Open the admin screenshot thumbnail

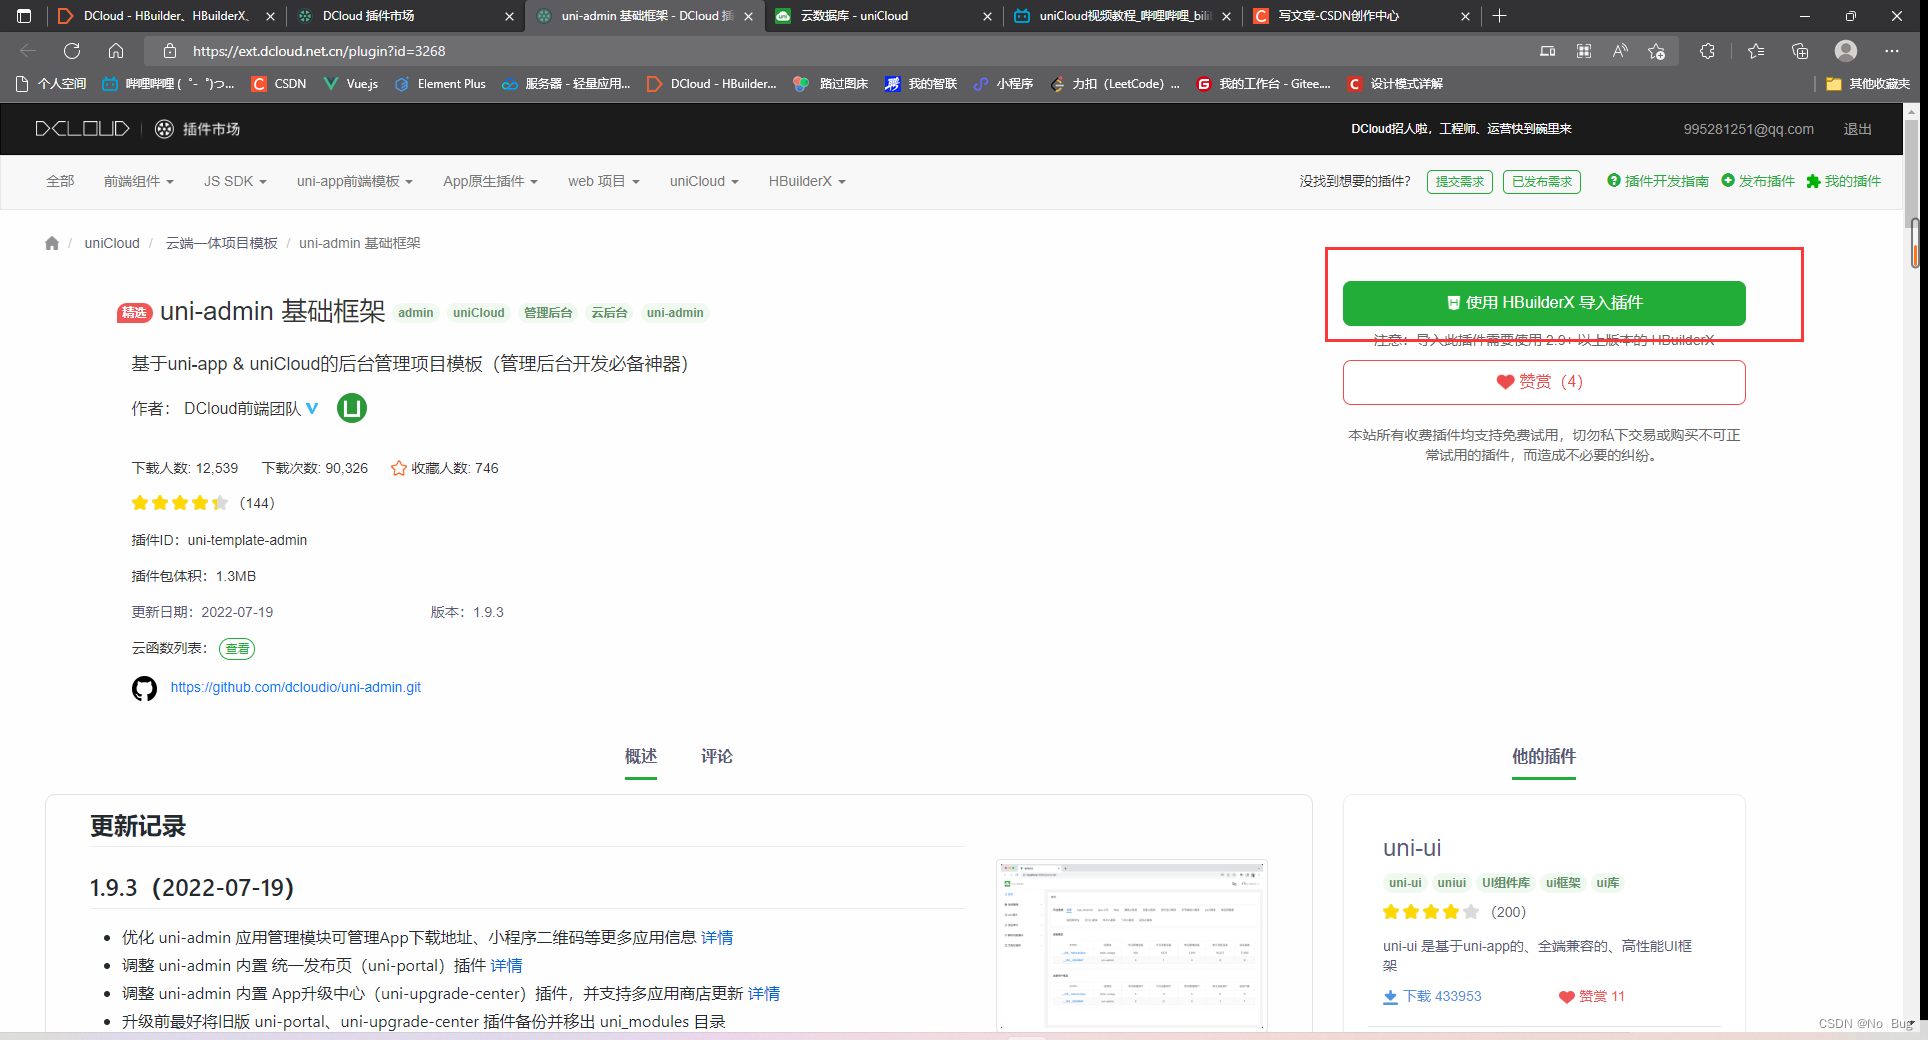tap(1132, 944)
